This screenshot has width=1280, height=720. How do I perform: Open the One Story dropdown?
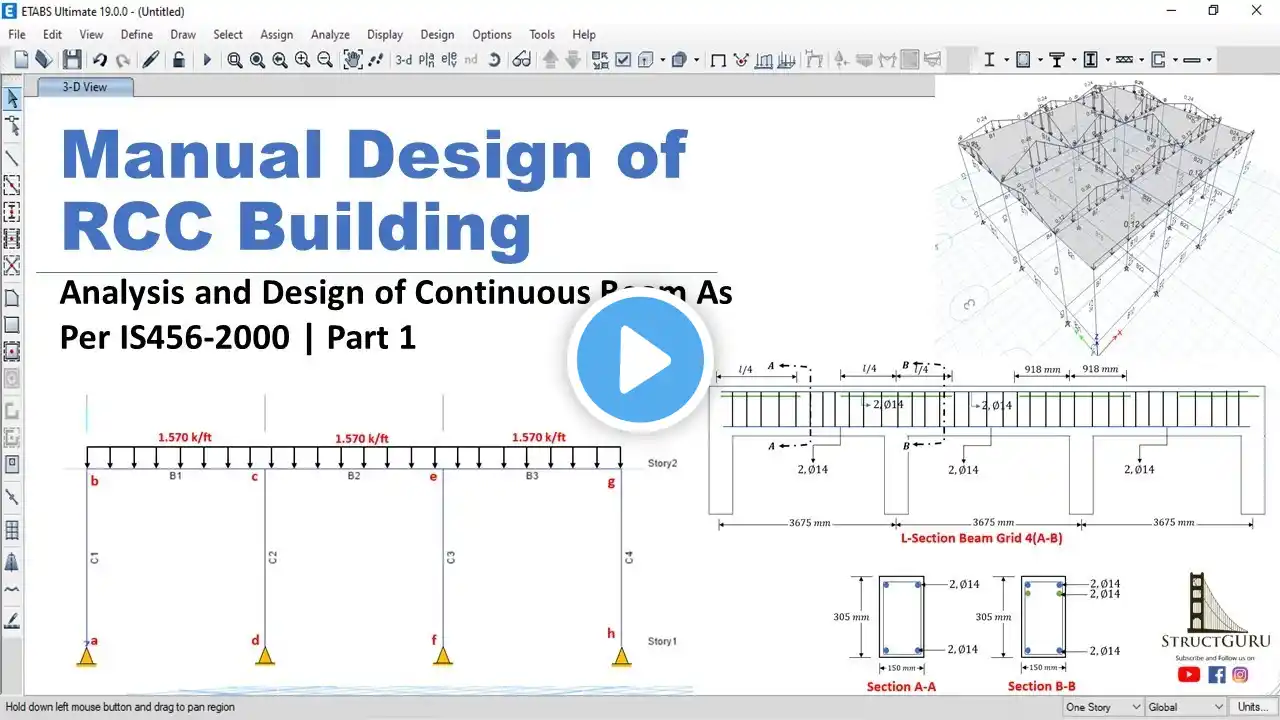click(1102, 707)
